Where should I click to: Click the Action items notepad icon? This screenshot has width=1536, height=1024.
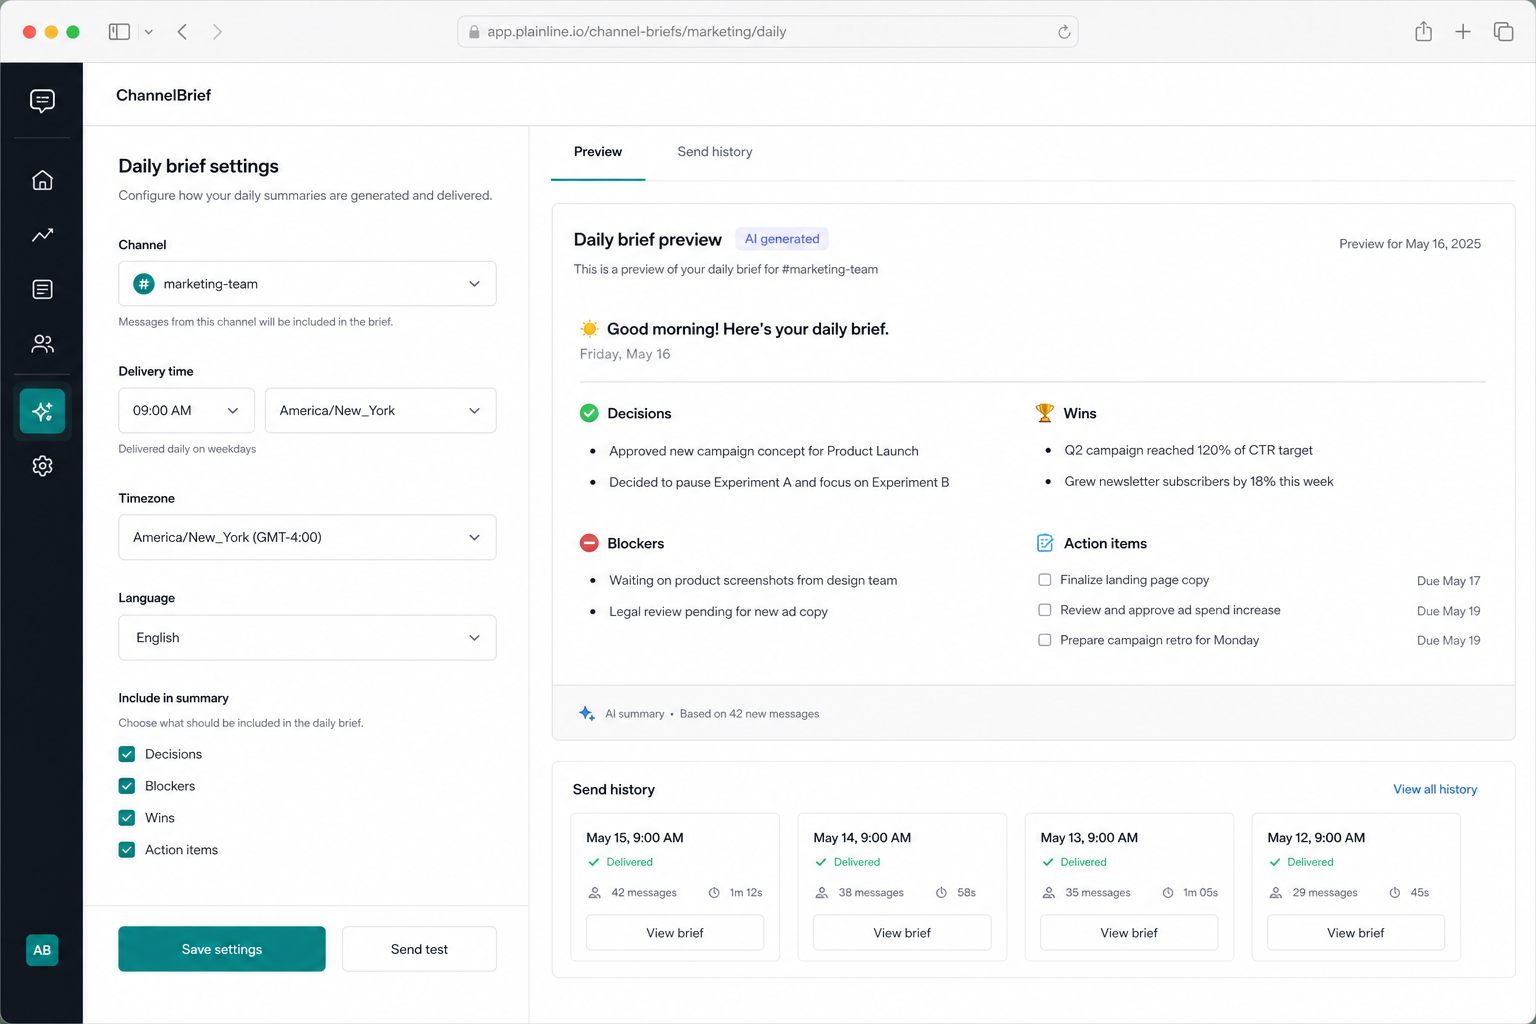[1045, 543]
